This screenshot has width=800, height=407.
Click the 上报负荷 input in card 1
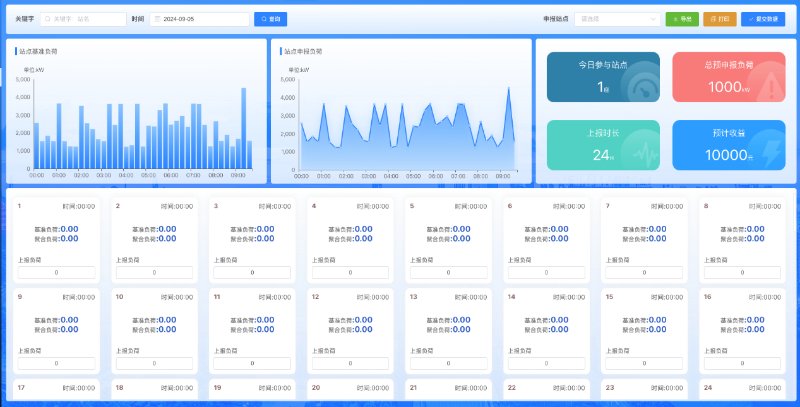56,272
